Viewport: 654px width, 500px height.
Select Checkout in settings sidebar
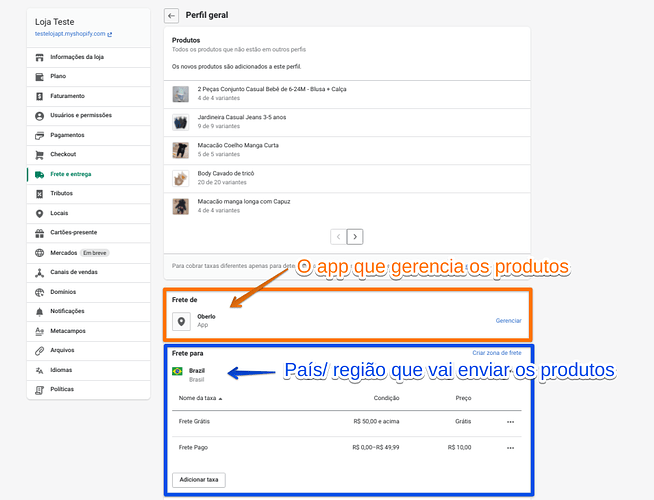pos(88,155)
